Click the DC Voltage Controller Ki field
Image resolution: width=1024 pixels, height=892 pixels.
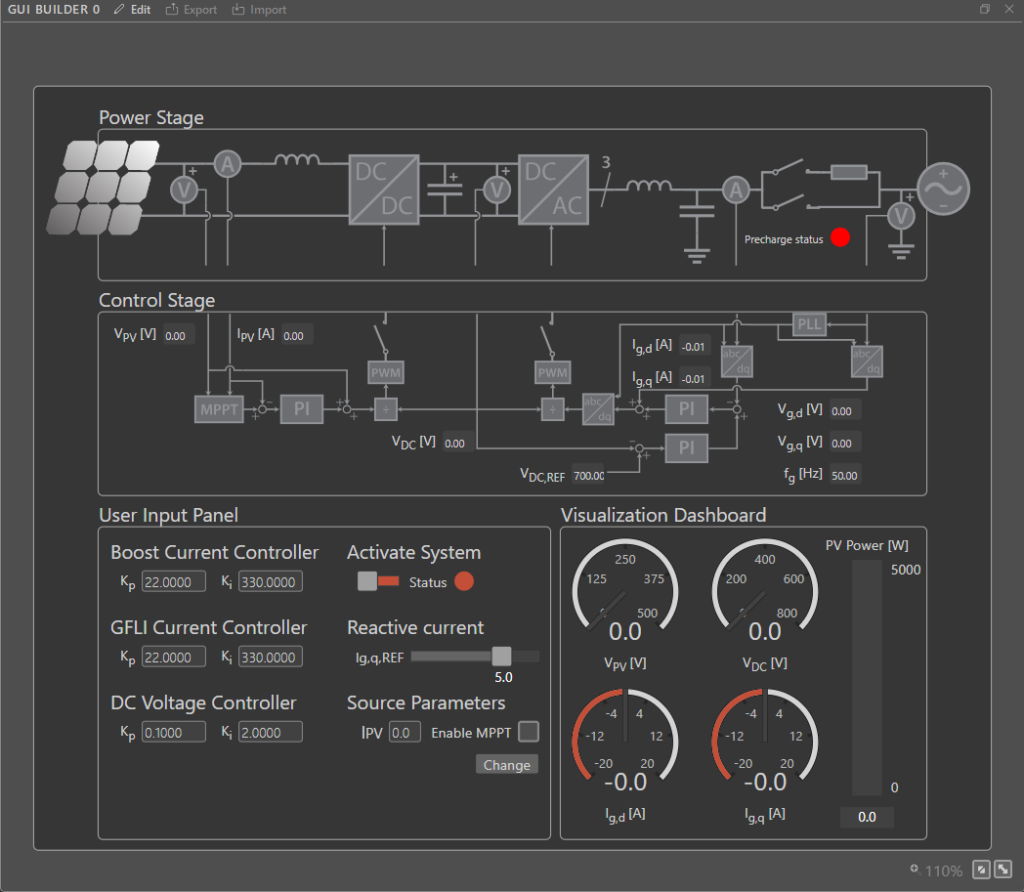click(270, 732)
